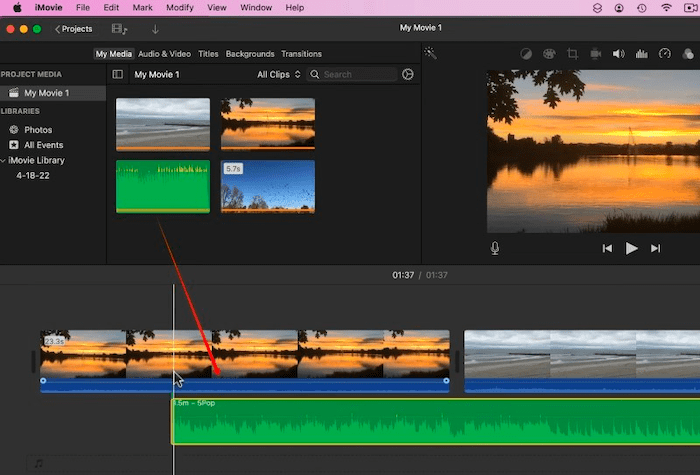The width and height of the screenshot is (700, 475).
Task: Click the magic wand auto enhance icon
Action: click(430, 53)
